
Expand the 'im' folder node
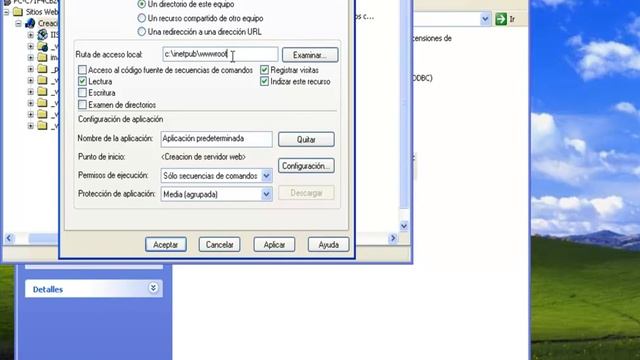[31, 58]
